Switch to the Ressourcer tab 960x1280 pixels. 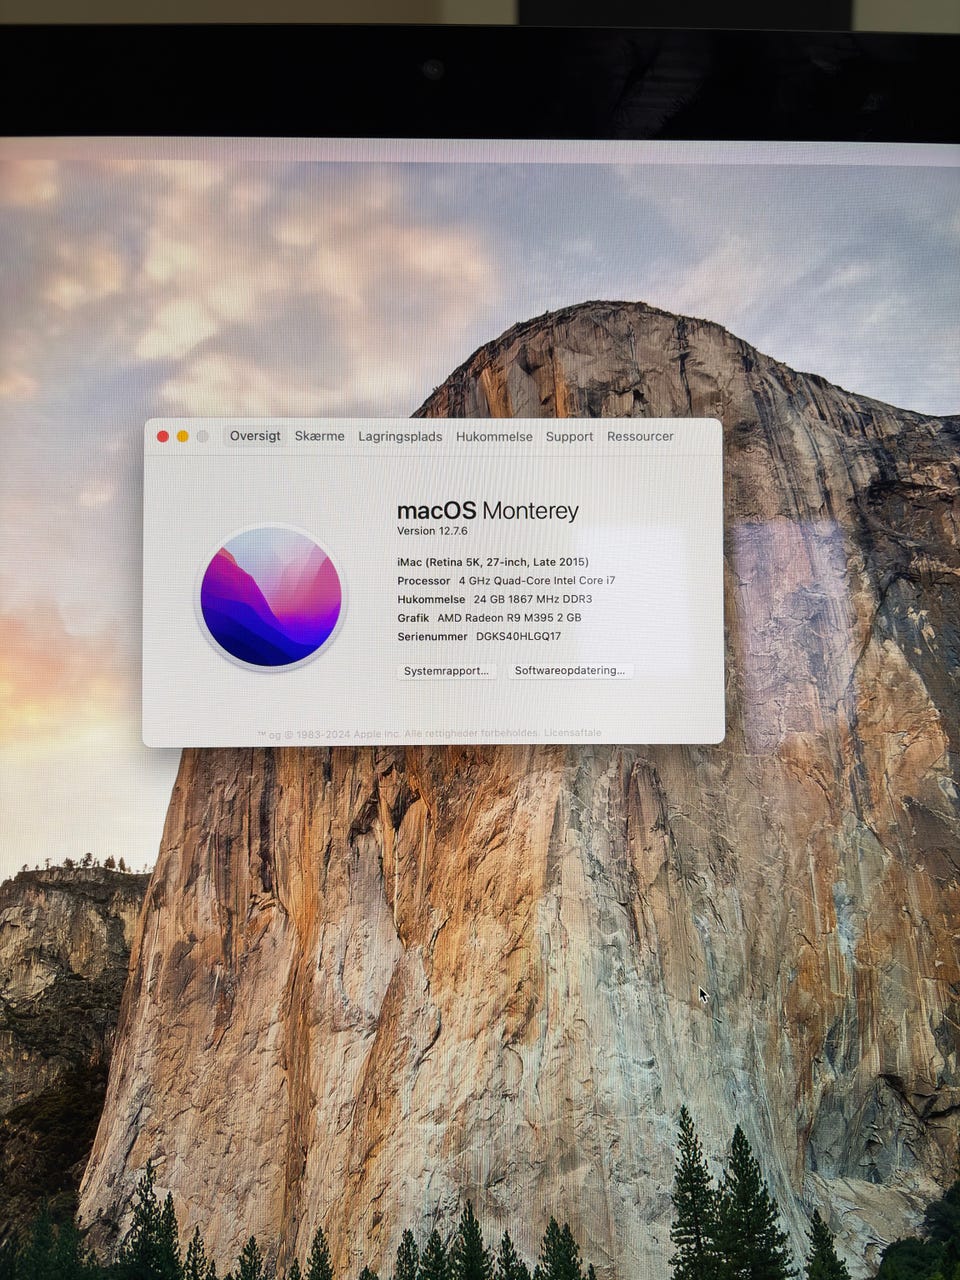point(640,436)
